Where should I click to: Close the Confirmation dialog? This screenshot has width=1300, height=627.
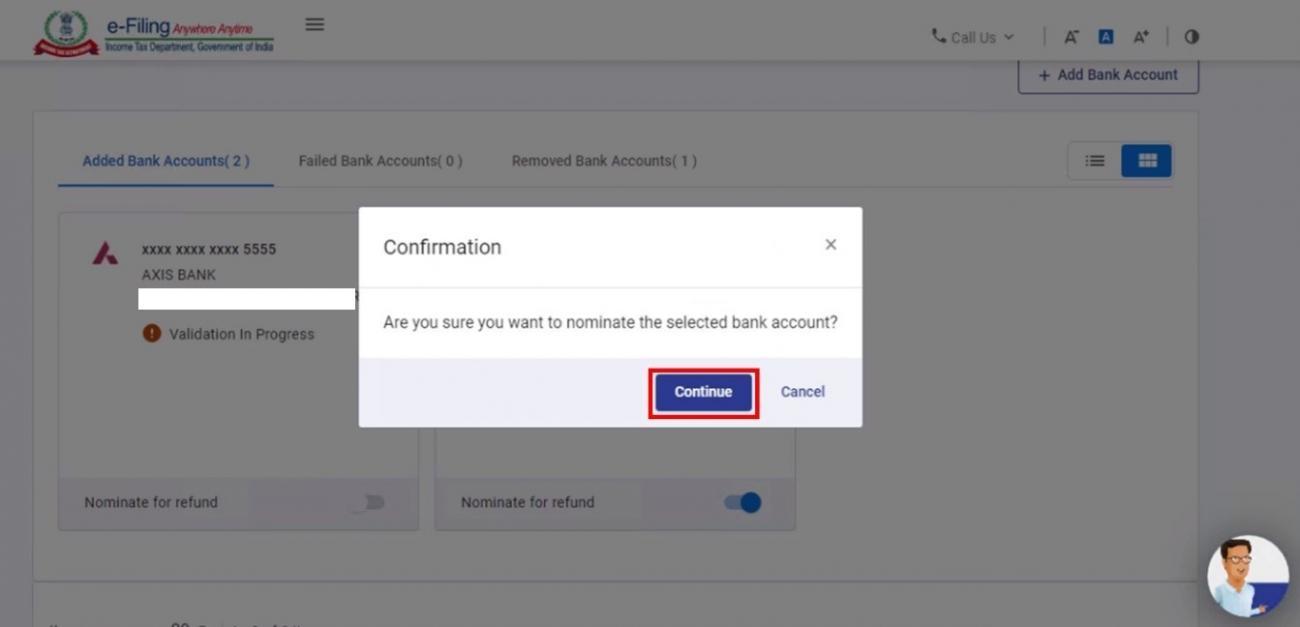click(x=830, y=245)
